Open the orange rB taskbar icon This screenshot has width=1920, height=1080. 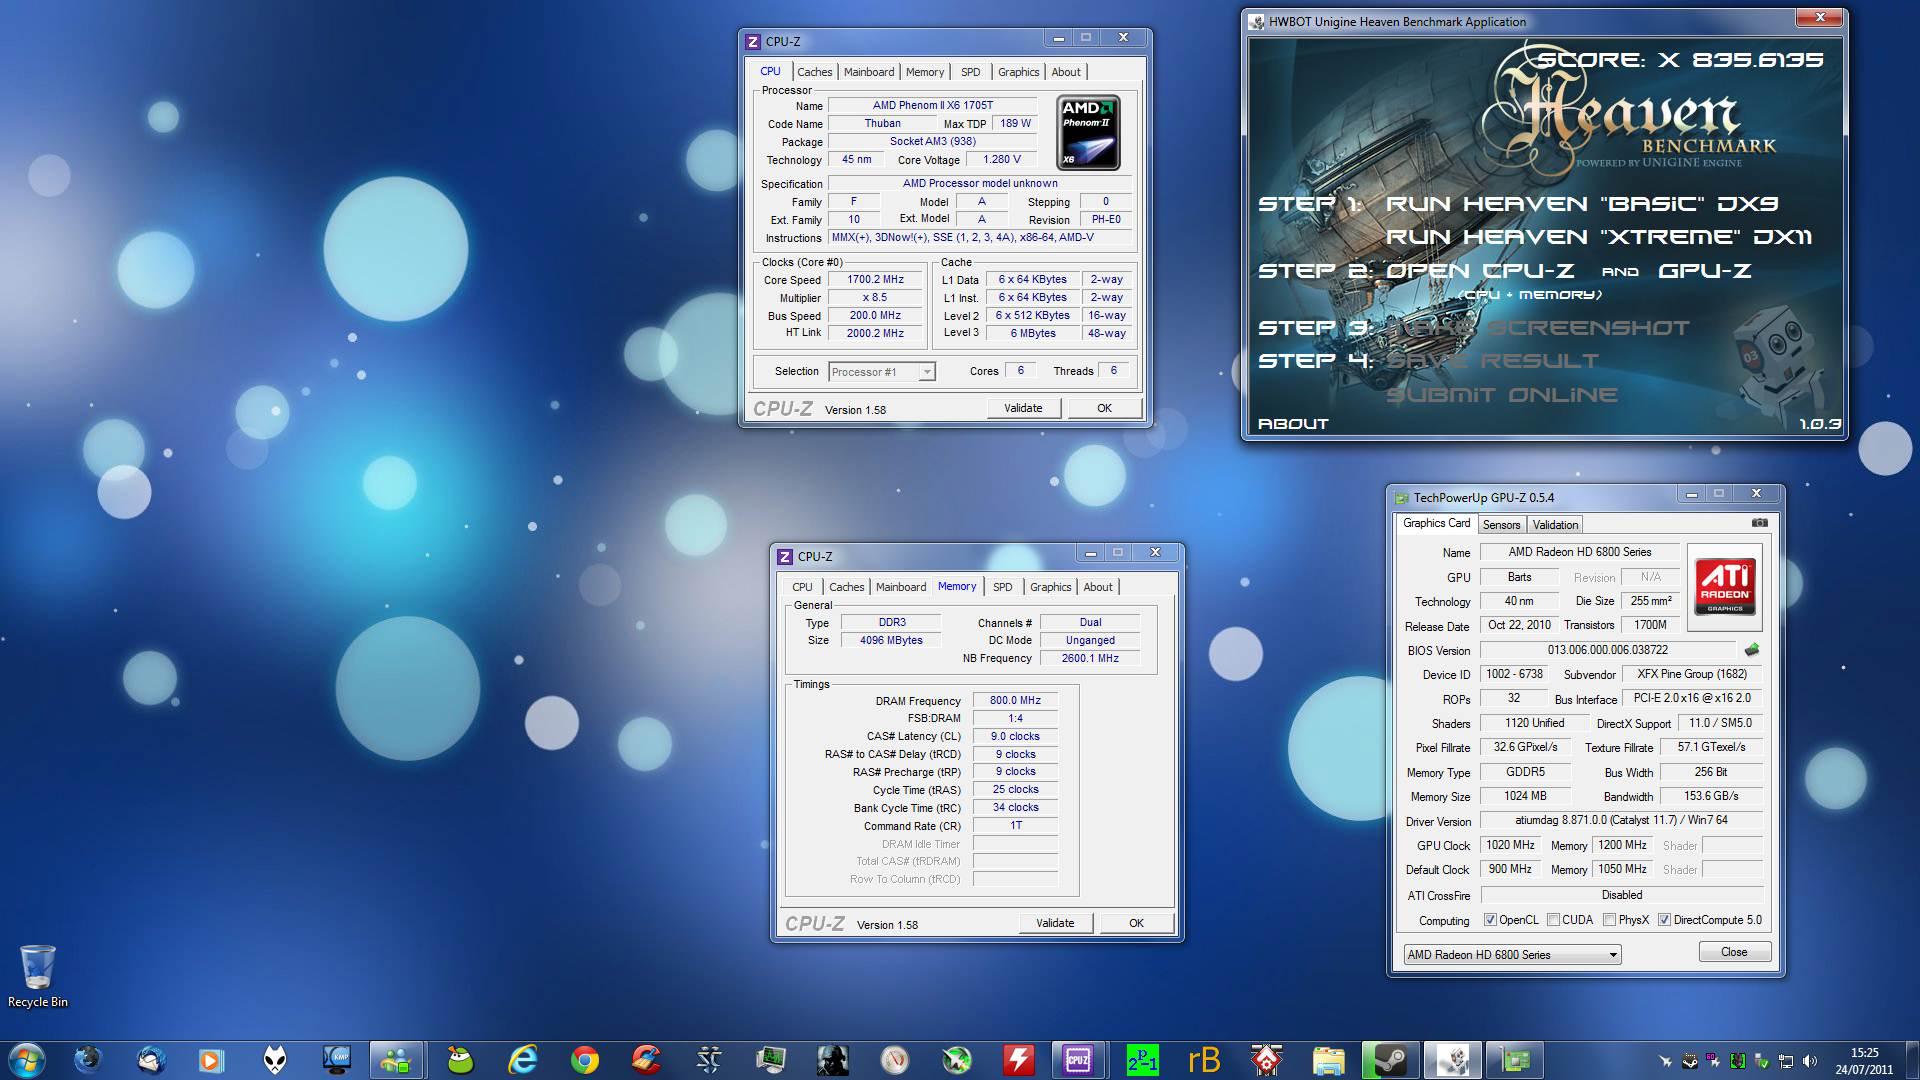[1204, 1059]
